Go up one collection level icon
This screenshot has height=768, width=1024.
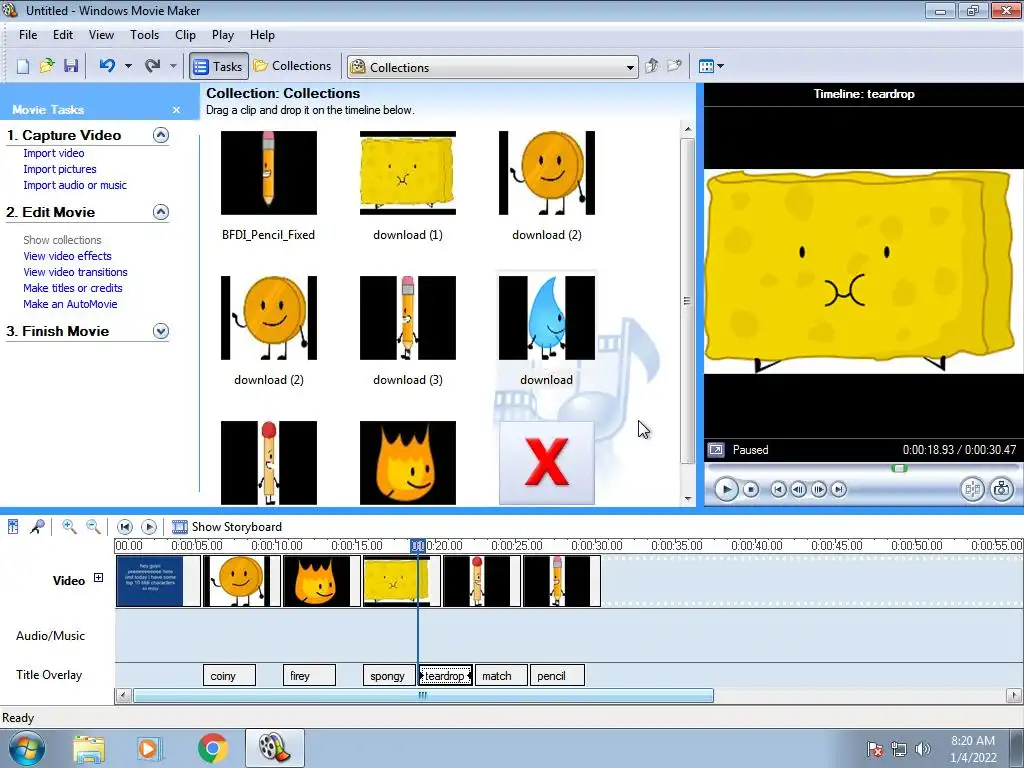[651, 66]
